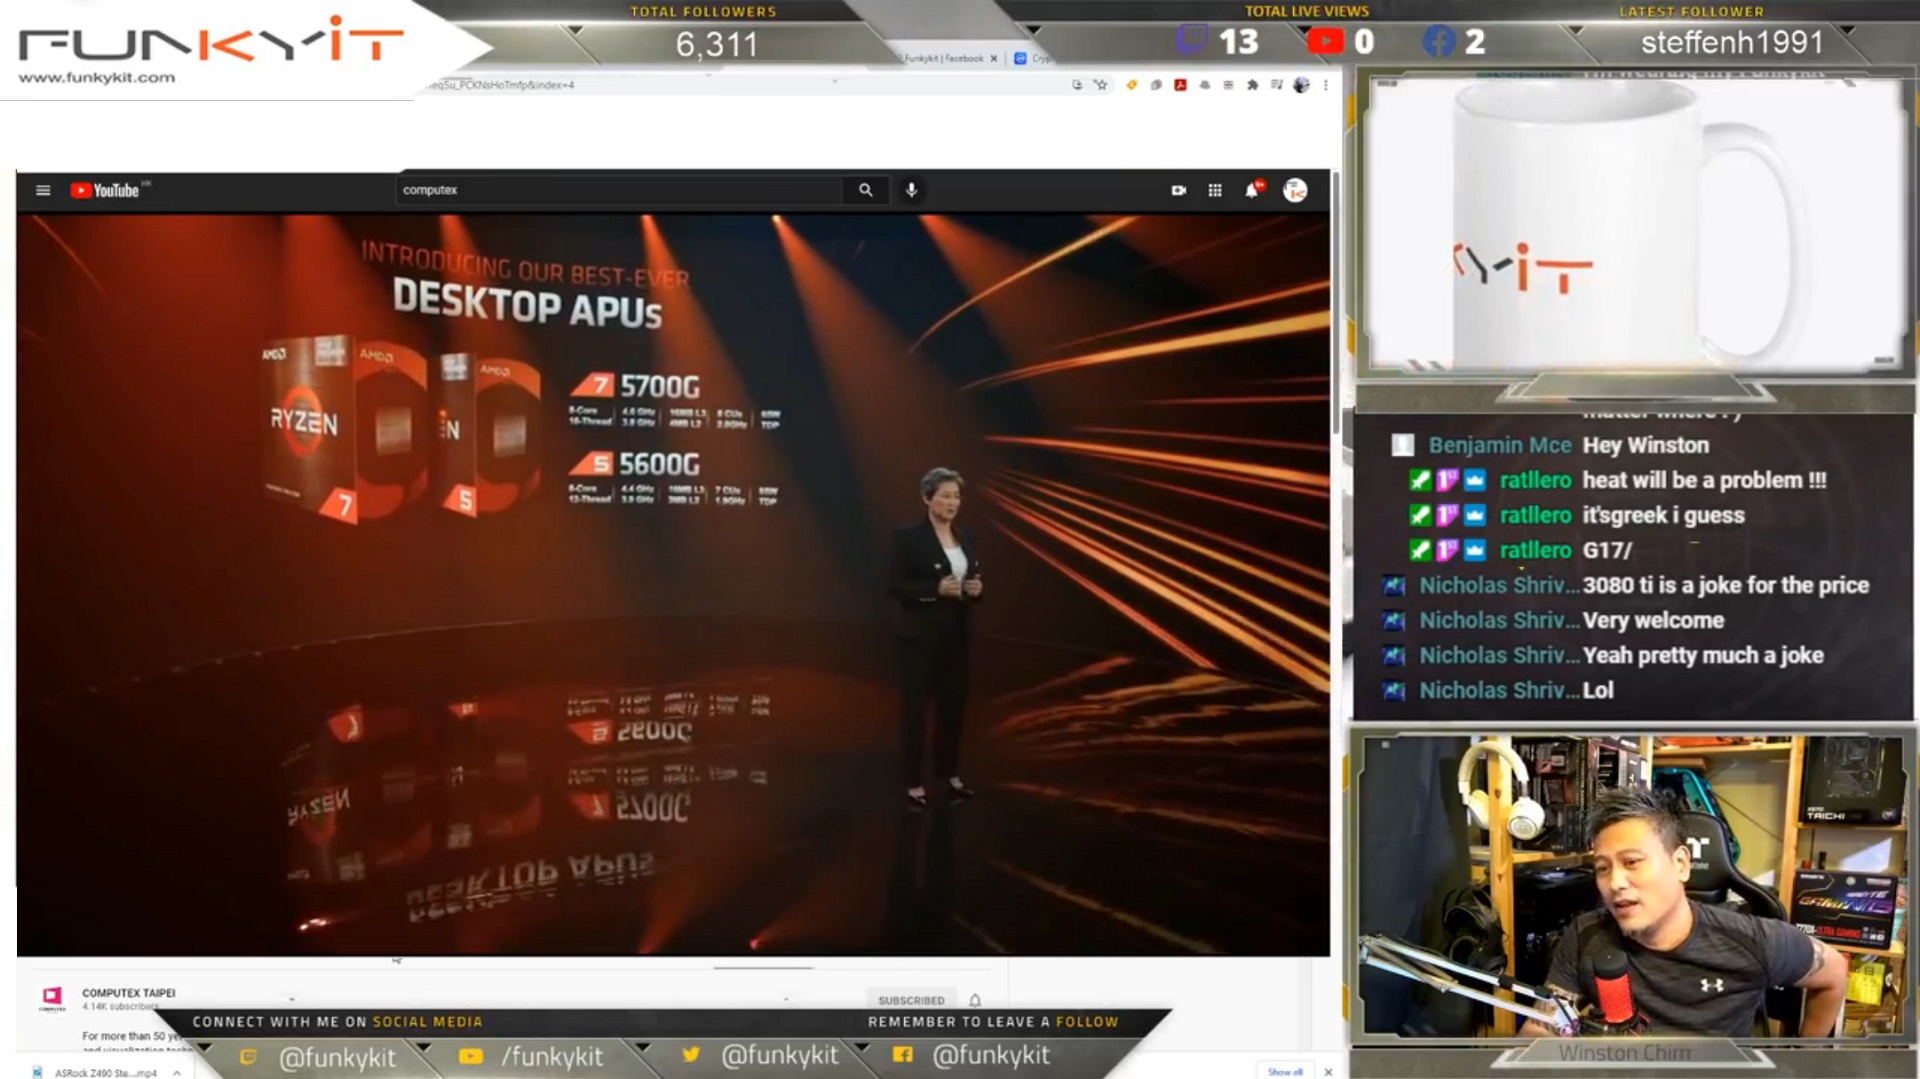Open the grey hat extension icon
The width and height of the screenshot is (1920, 1079).
(1204, 85)
